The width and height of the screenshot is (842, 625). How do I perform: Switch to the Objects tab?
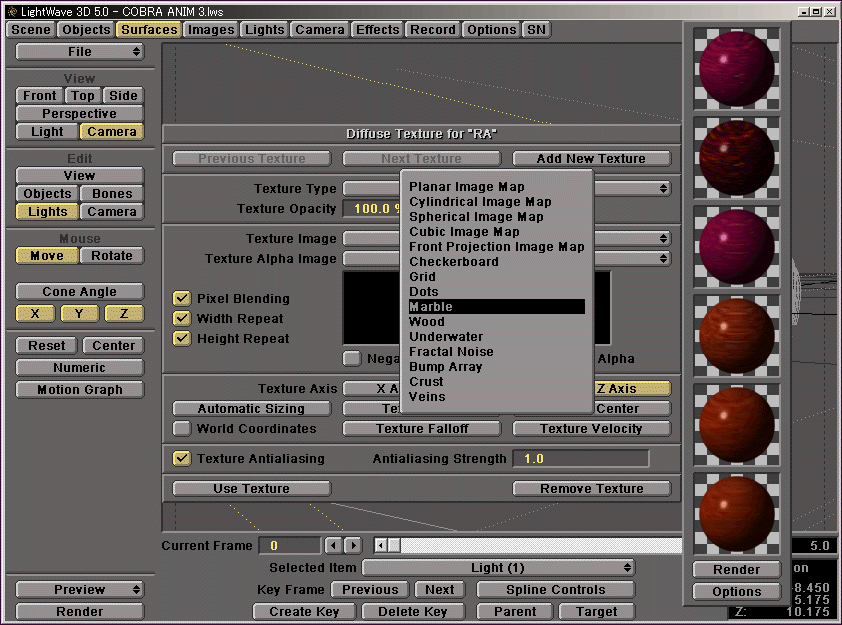tap(86, 29)
